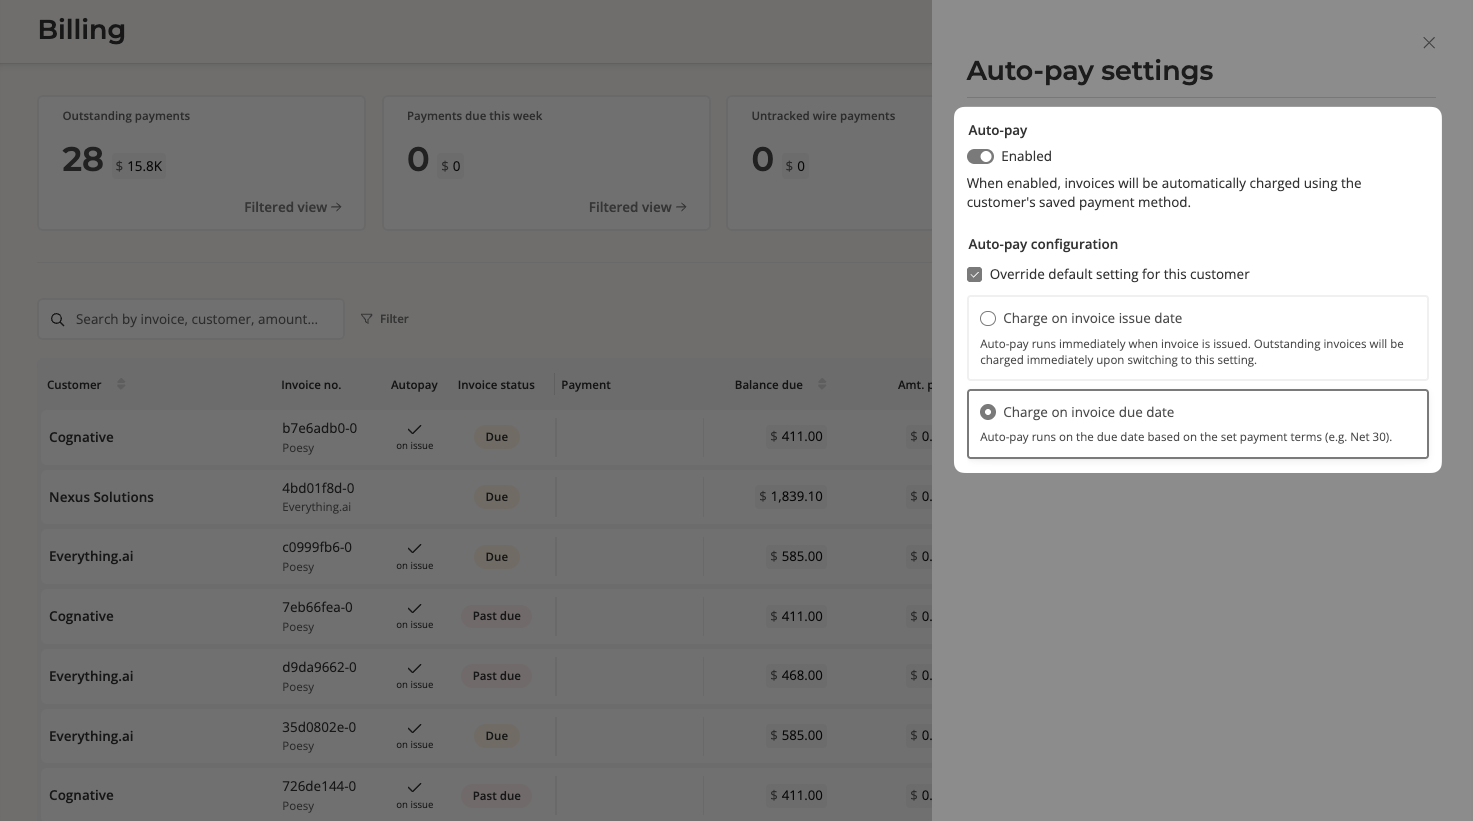Open invoice number c0999fb6-0

point(317,547)
